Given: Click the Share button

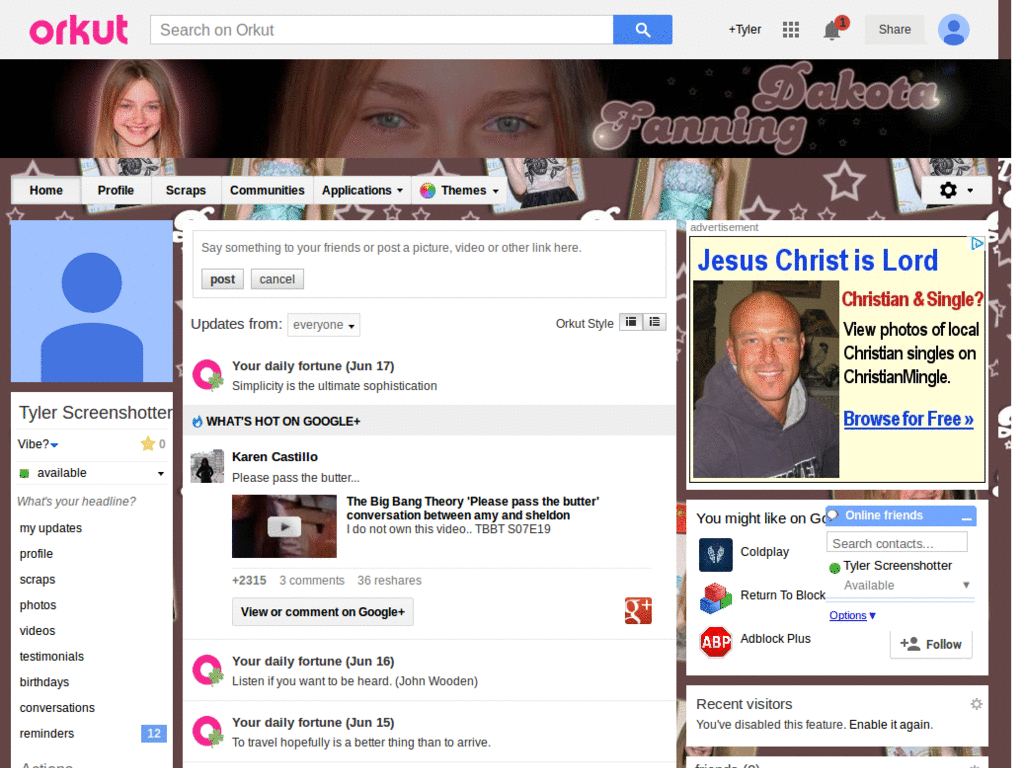Looking at the screenshot, I should pos(895,29).
